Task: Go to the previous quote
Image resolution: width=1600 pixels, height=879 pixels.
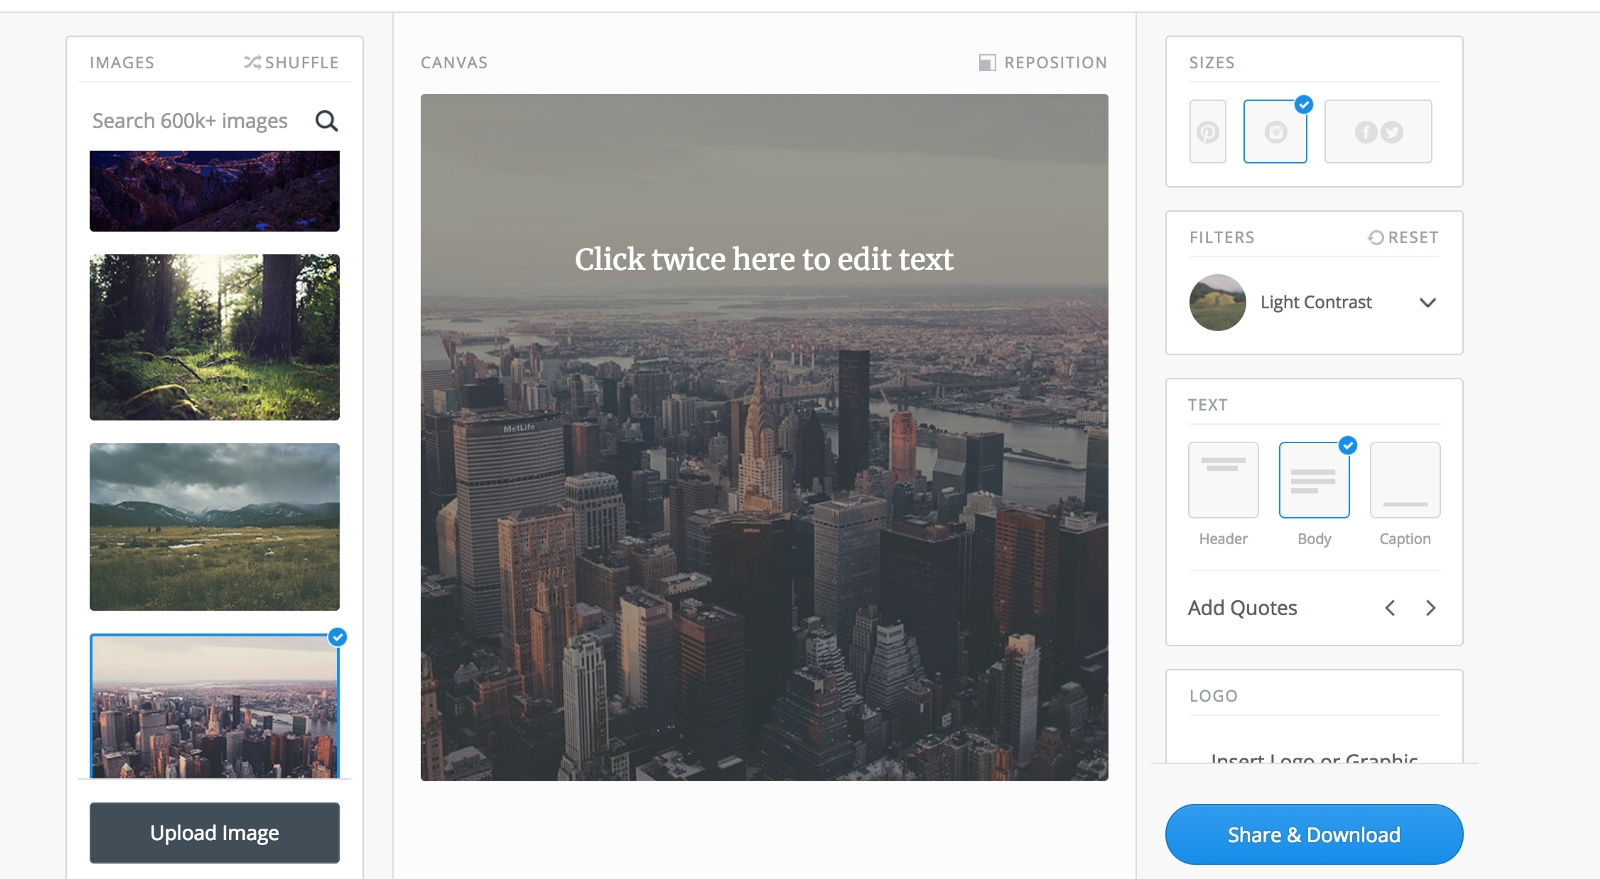Action: click(1390, 608)
